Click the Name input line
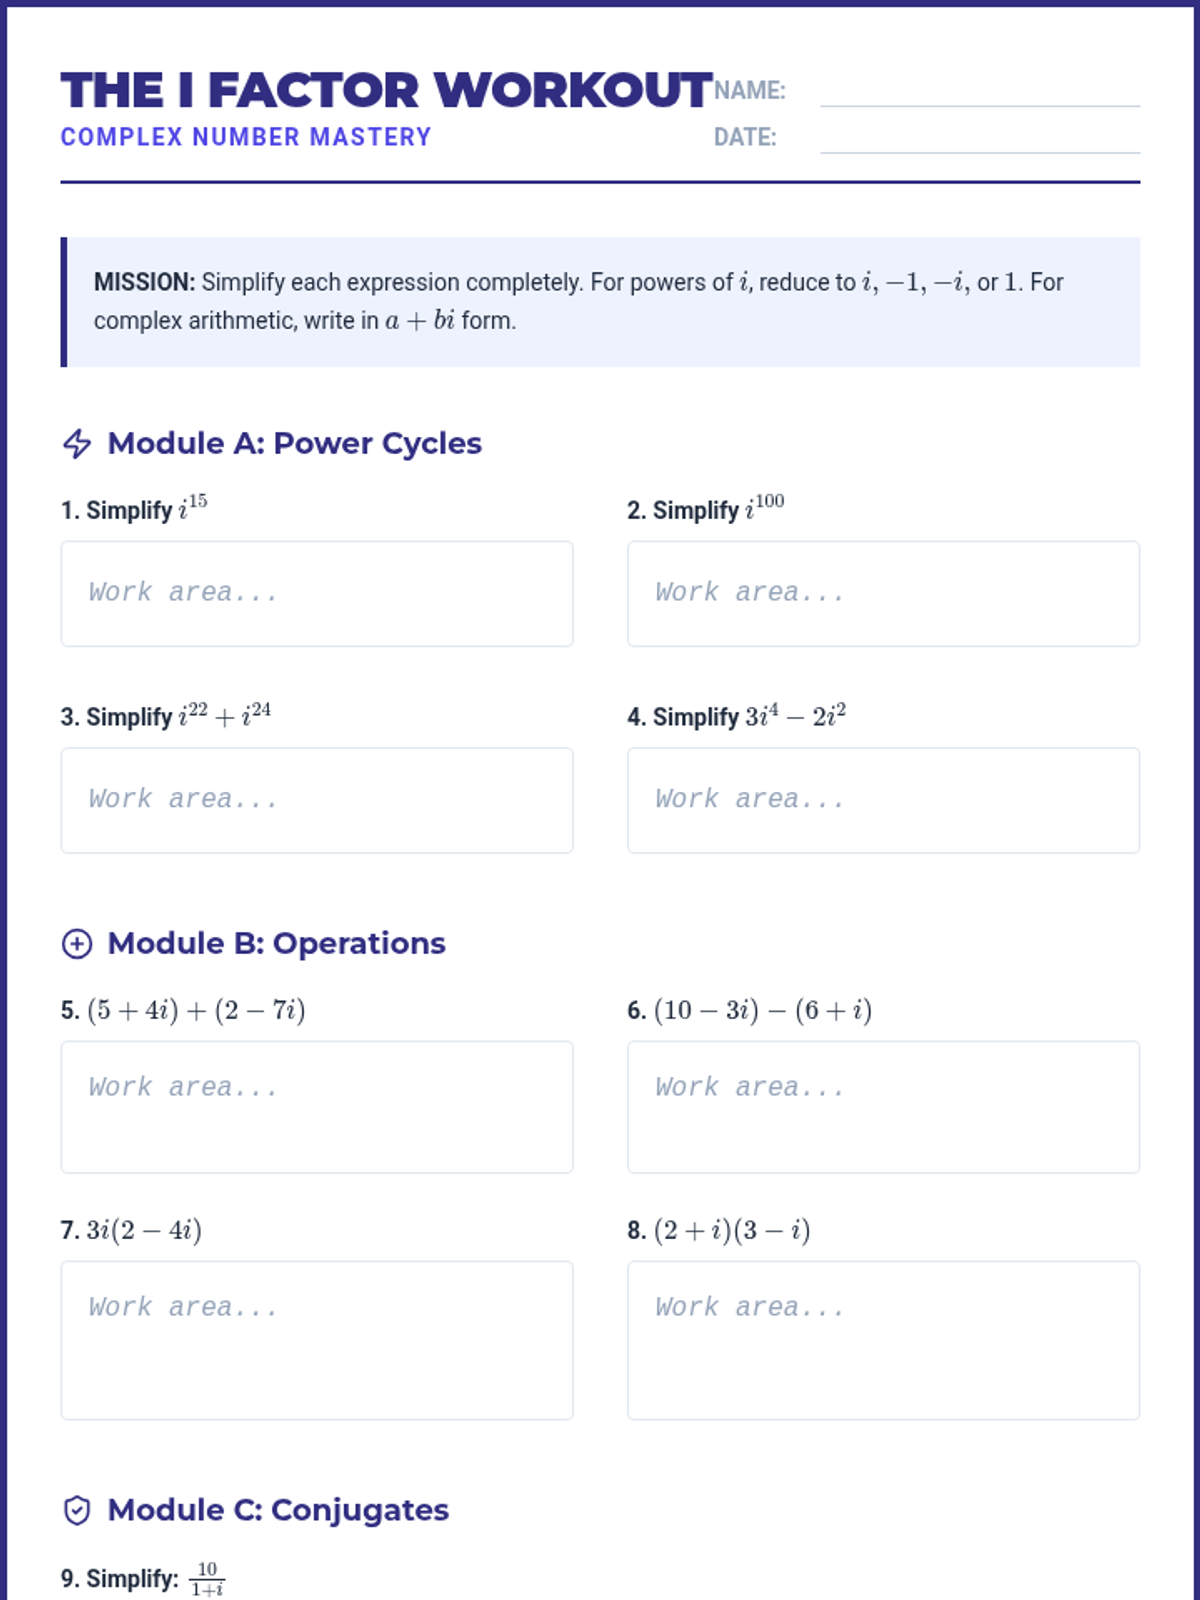This screenshot has height=1600, width=1200. click(979, 90)
